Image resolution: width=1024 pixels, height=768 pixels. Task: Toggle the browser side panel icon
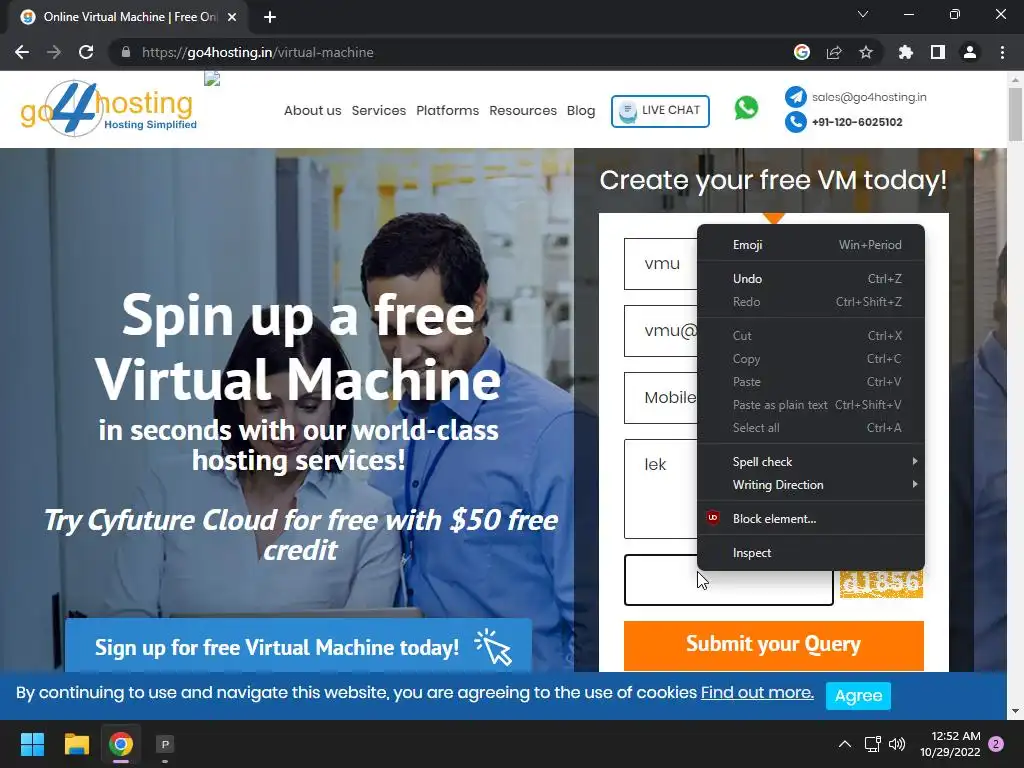coord(938,52)
